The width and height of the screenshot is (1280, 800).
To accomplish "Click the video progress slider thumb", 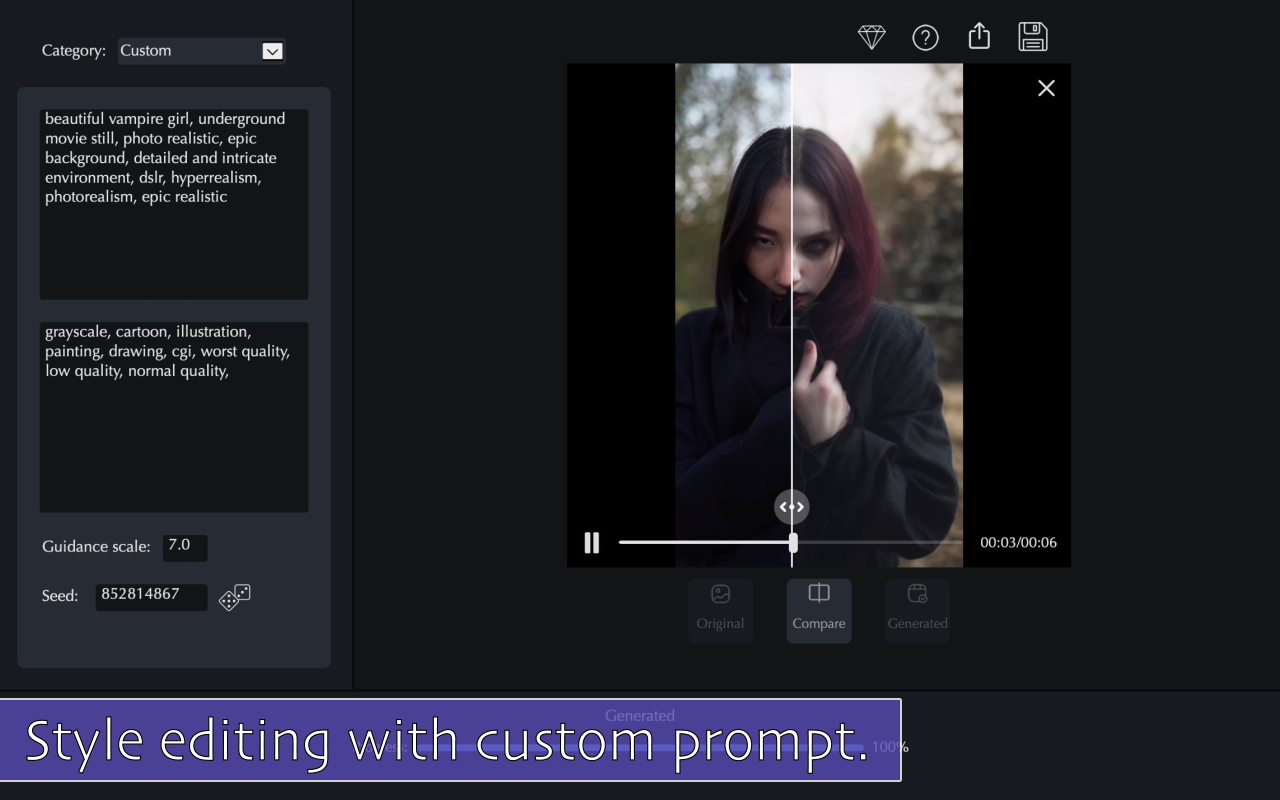I will [x=793, y=543].
